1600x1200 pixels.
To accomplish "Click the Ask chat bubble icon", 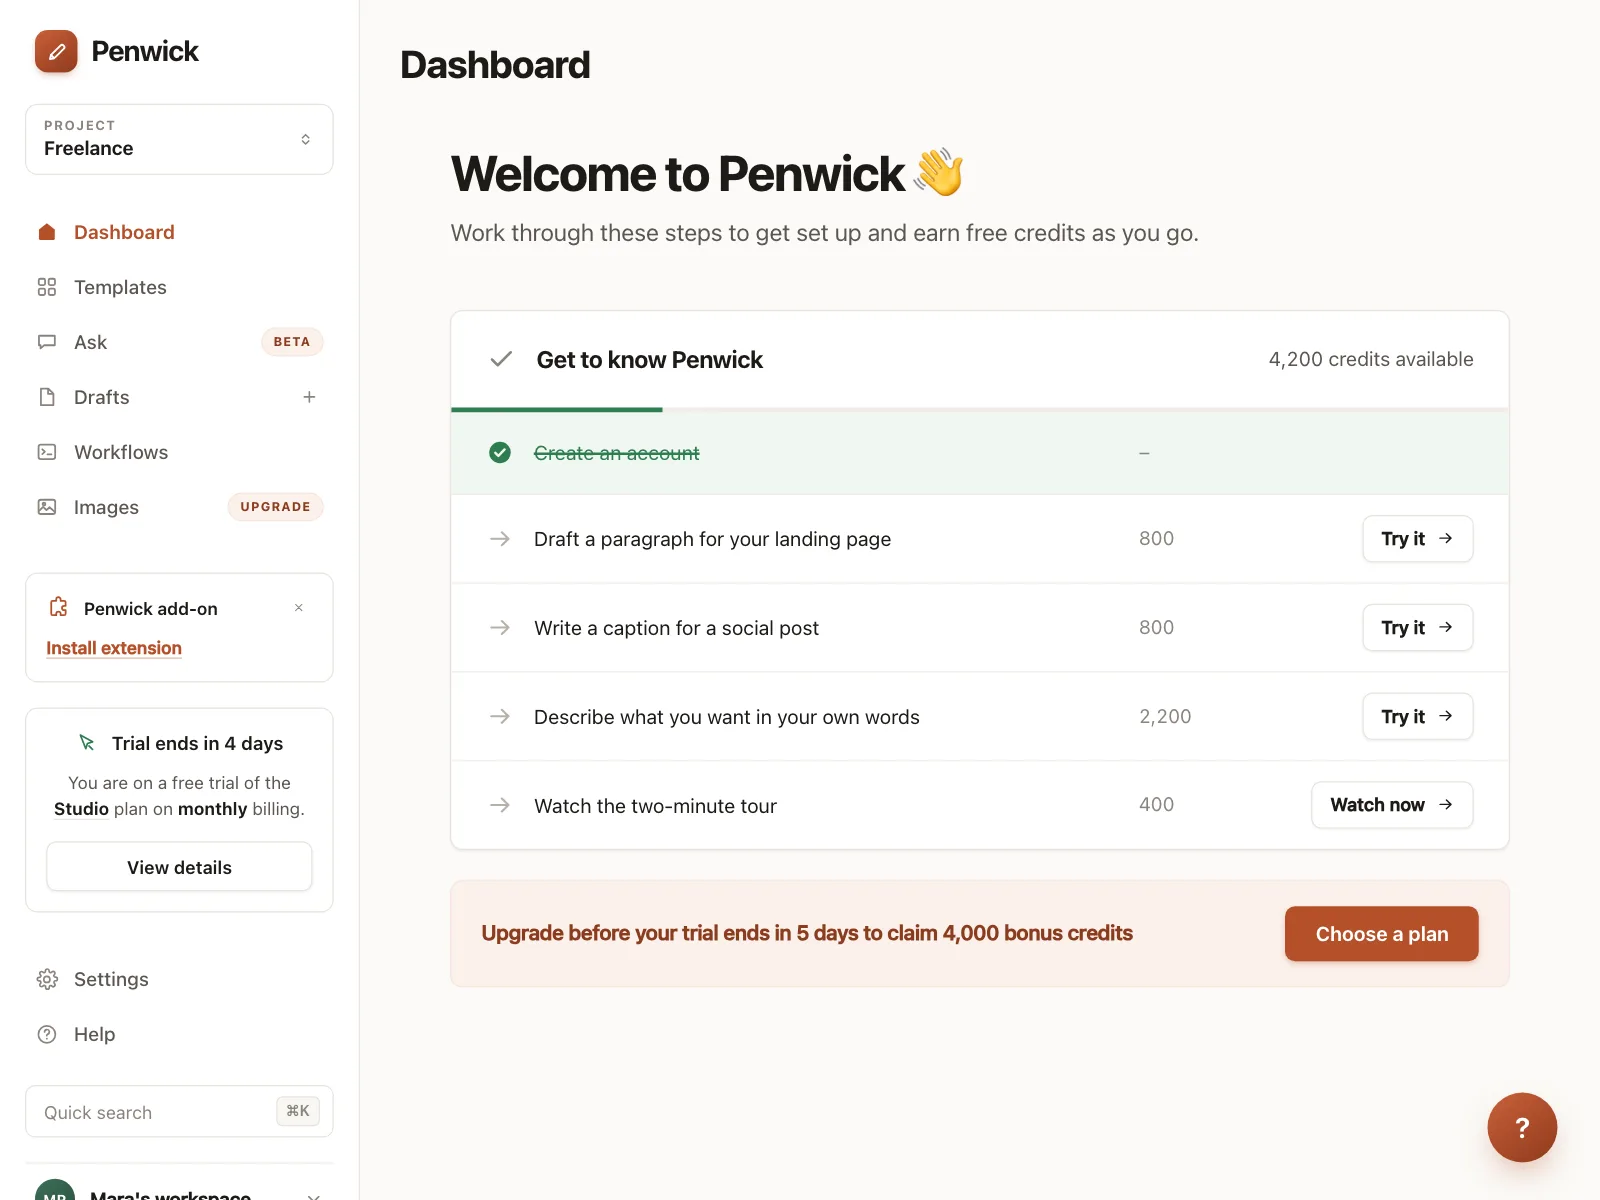I will (x=47, y=342).
